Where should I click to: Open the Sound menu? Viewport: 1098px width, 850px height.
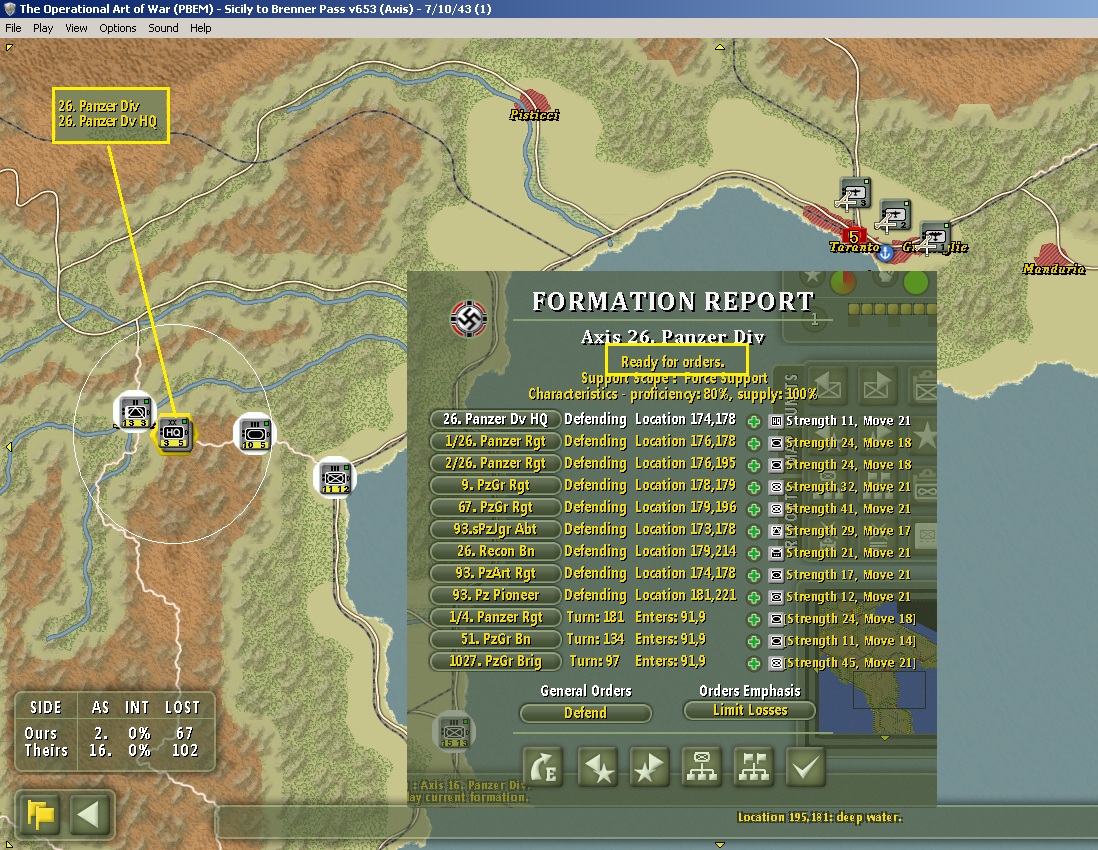pyautogui.click(x=163, y=28)
